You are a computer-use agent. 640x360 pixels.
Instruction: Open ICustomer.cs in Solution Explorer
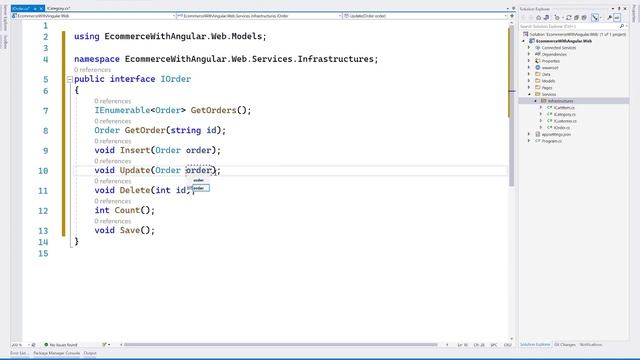click(x=562, y=121)
